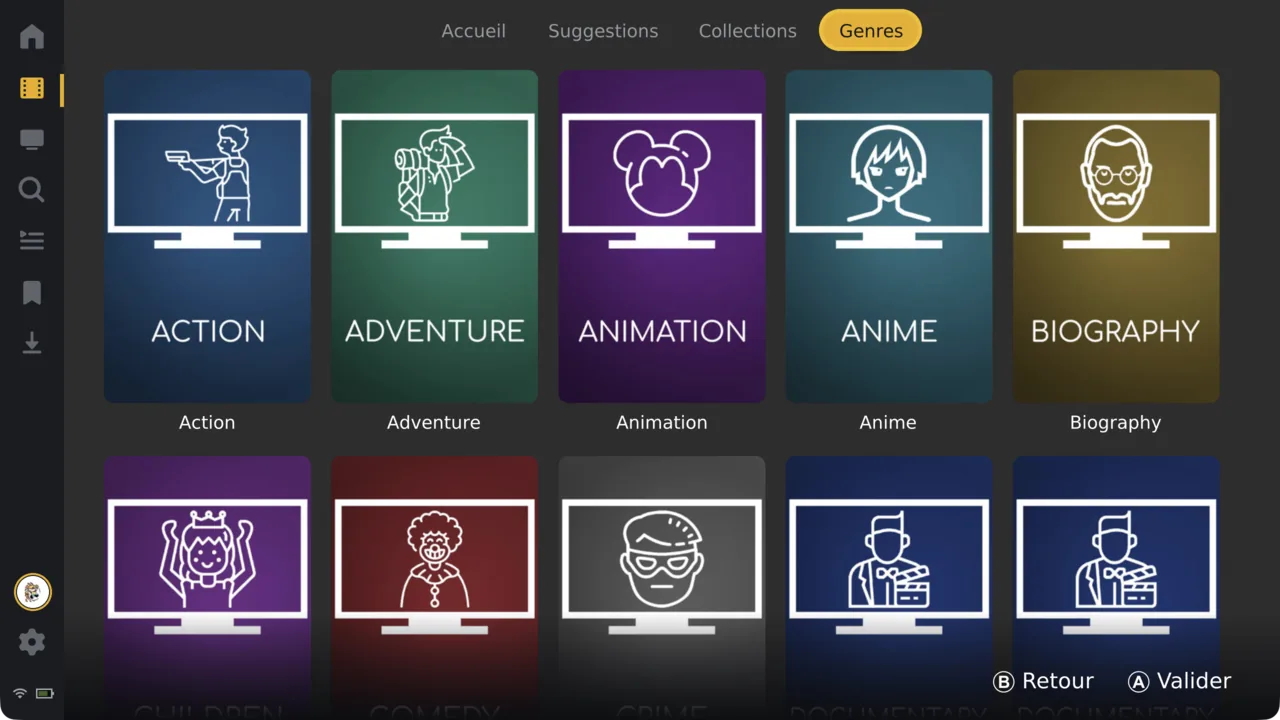Image resolution: width=1280 pixels, height=720 pixels.
Task: Click the "Adventure" caption text
Action: 434,422
